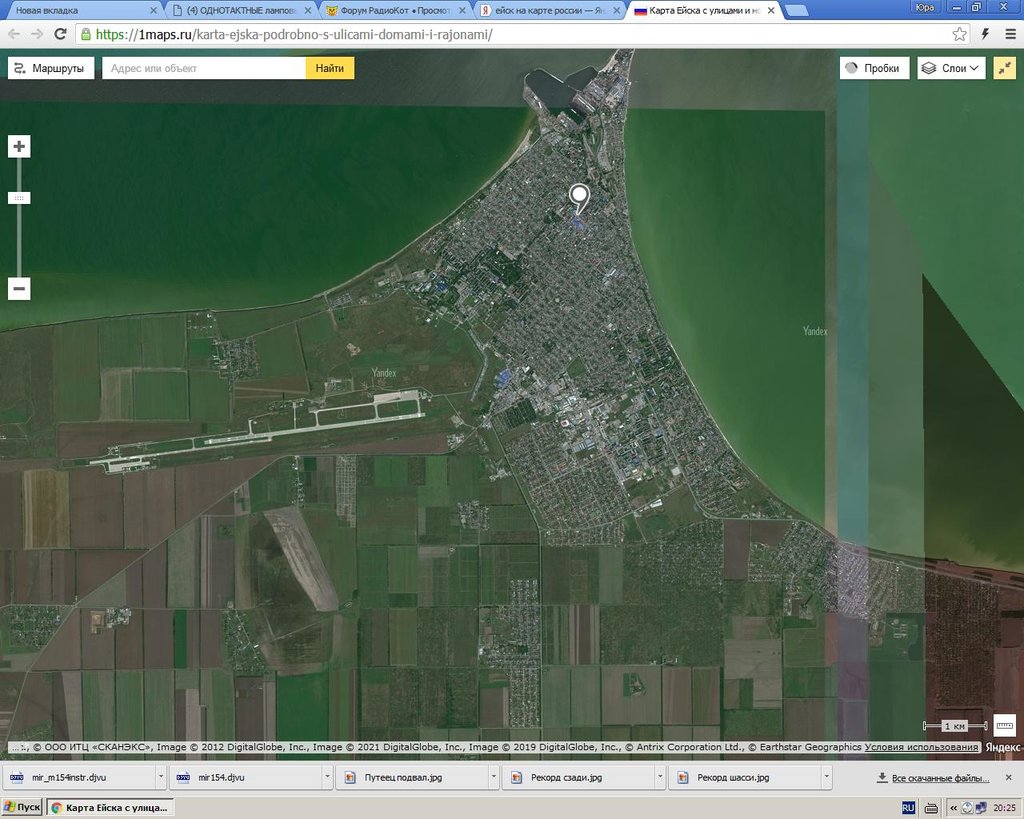This screenshot has height=819, width=1024.
Task: Click the green padlock security icon
Action: tap(86, 34)
